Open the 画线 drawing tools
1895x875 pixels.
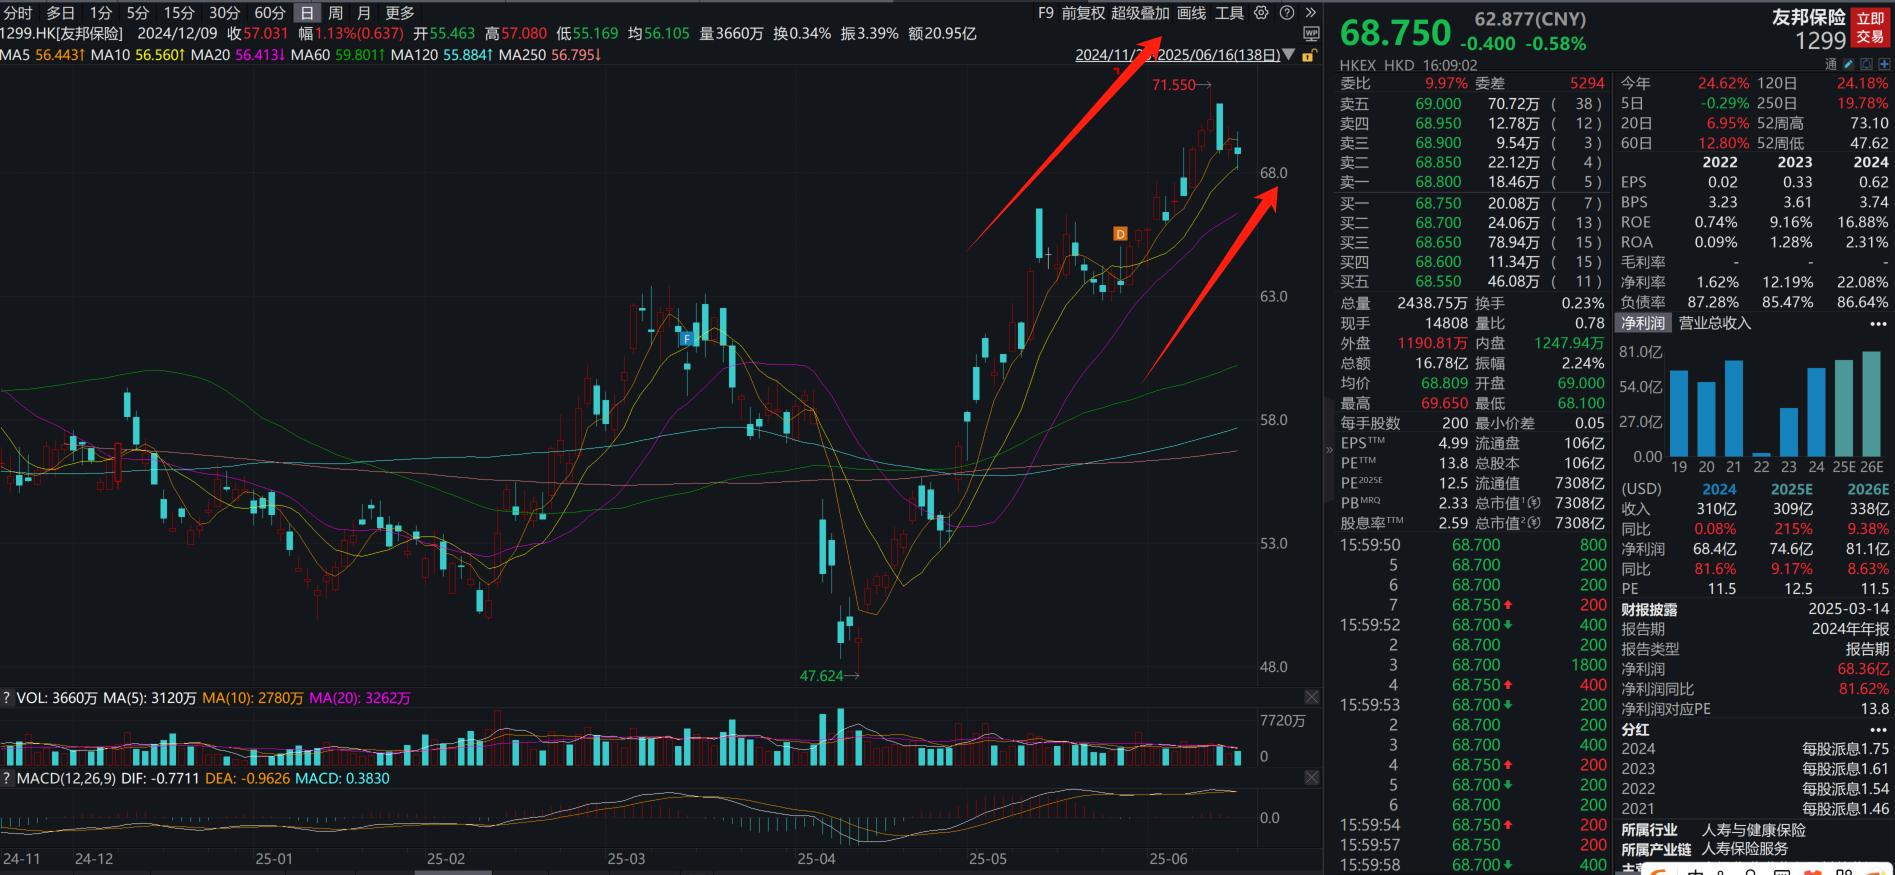click(1192, 13)
